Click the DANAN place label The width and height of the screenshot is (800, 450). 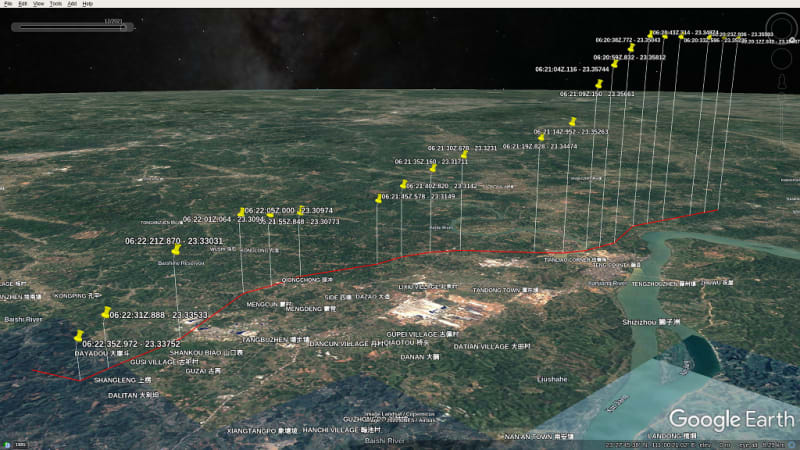click(x=420, y=357)
